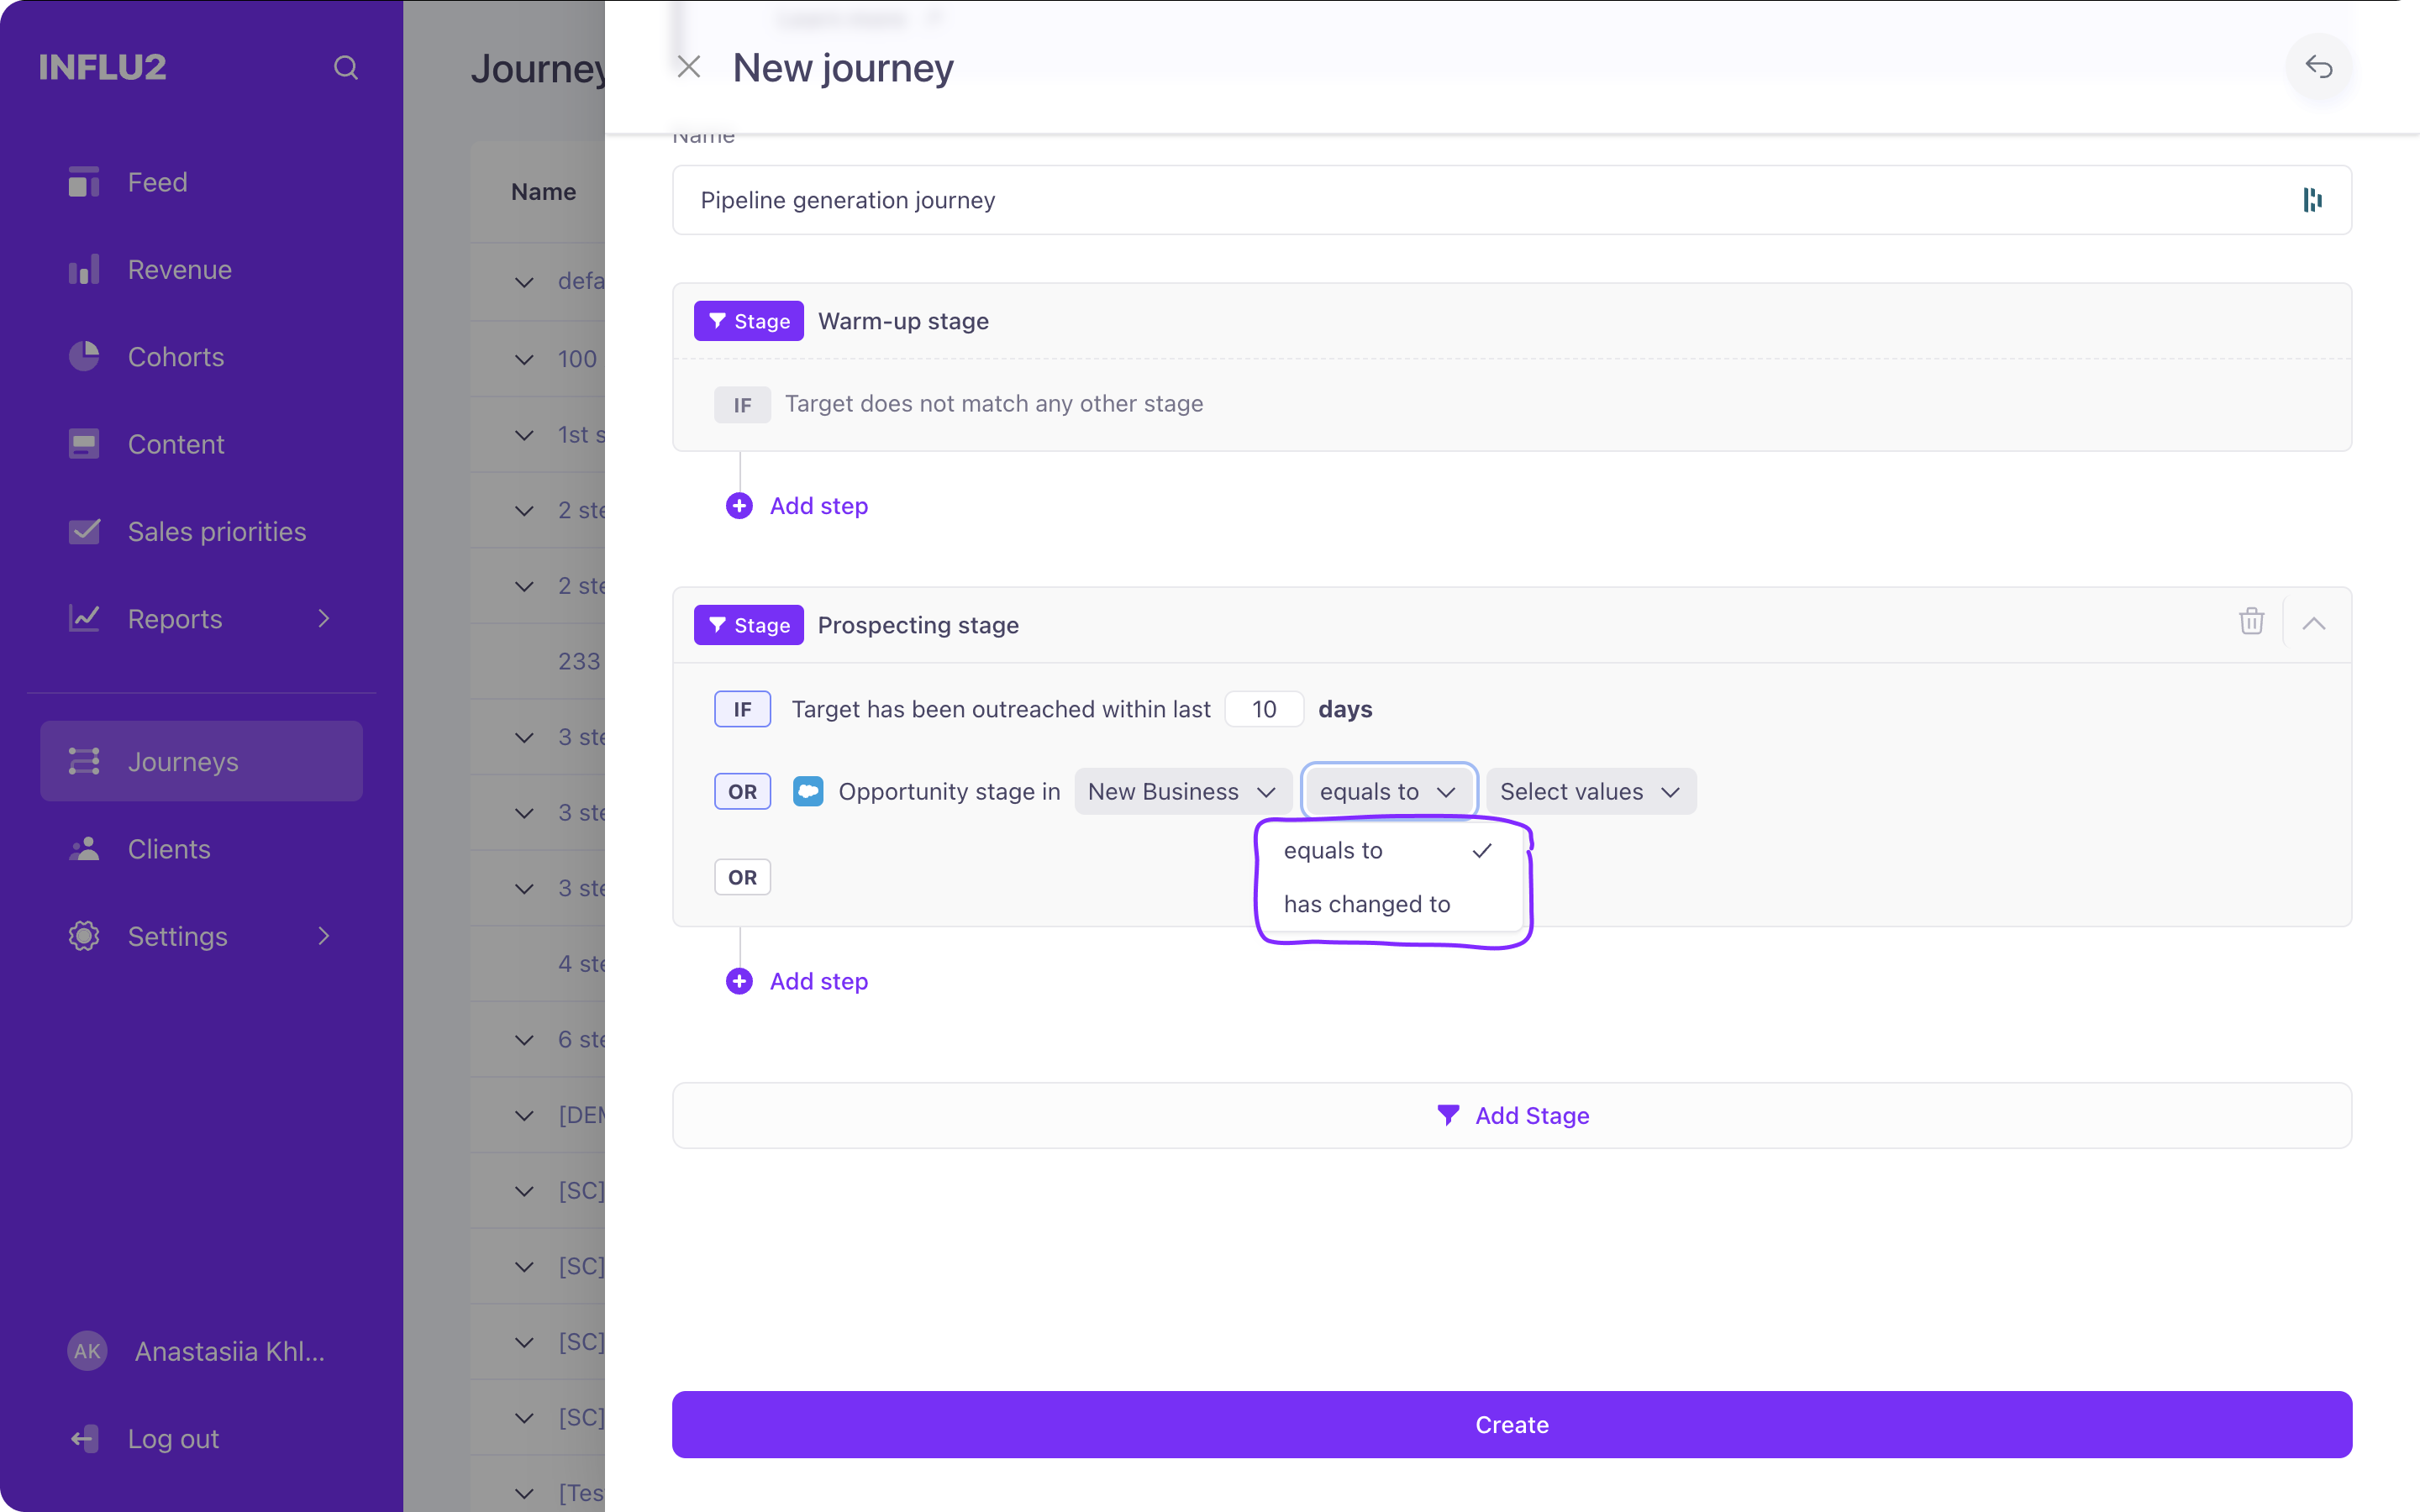Click the INFLU2 logo
The image size is (2420, 1512).
coord(102,67)
